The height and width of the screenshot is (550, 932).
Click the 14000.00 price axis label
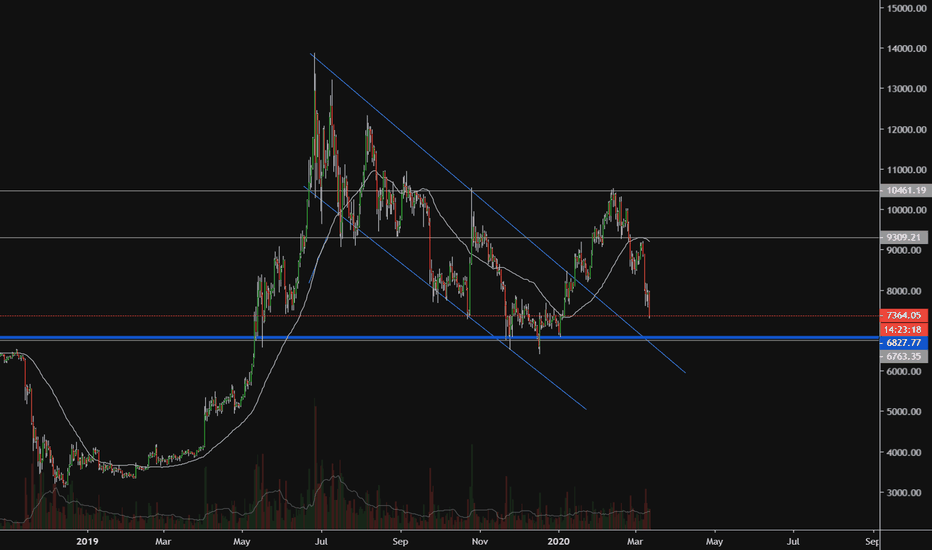click(x=906, y=49)
